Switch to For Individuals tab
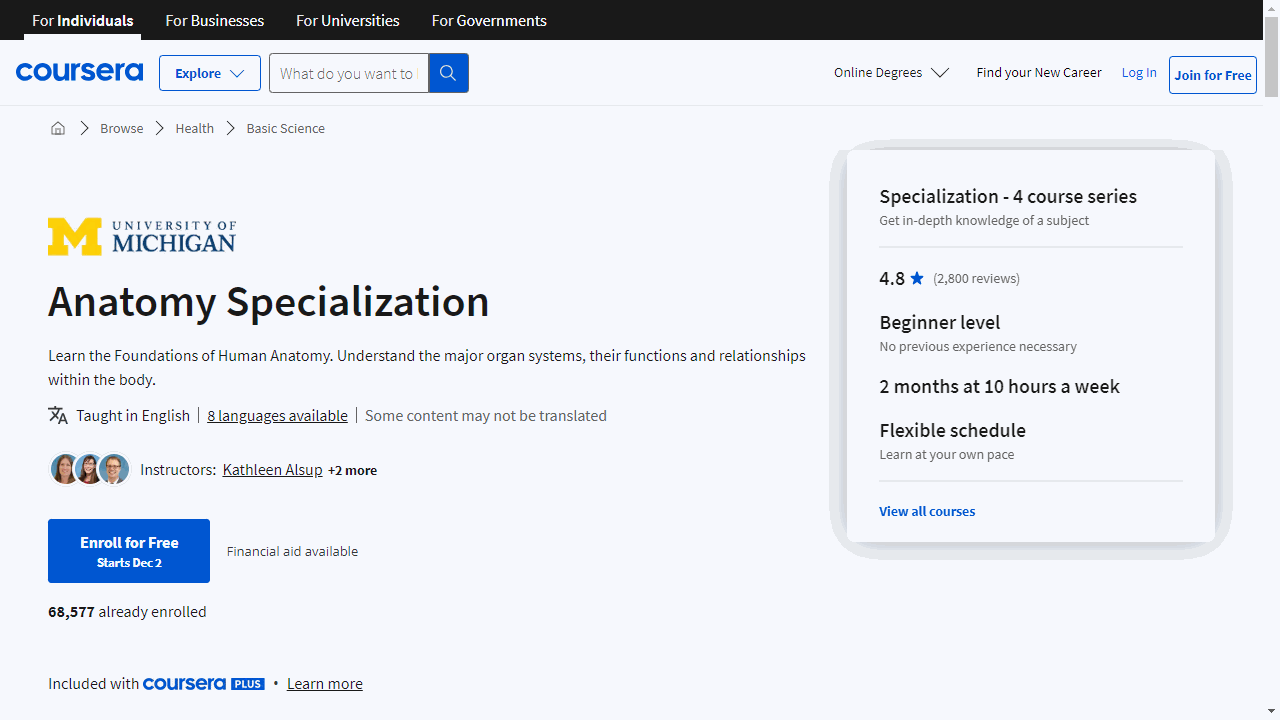Image resolution: width=1280 pixels, height=720 pixels. coord(83,20)
